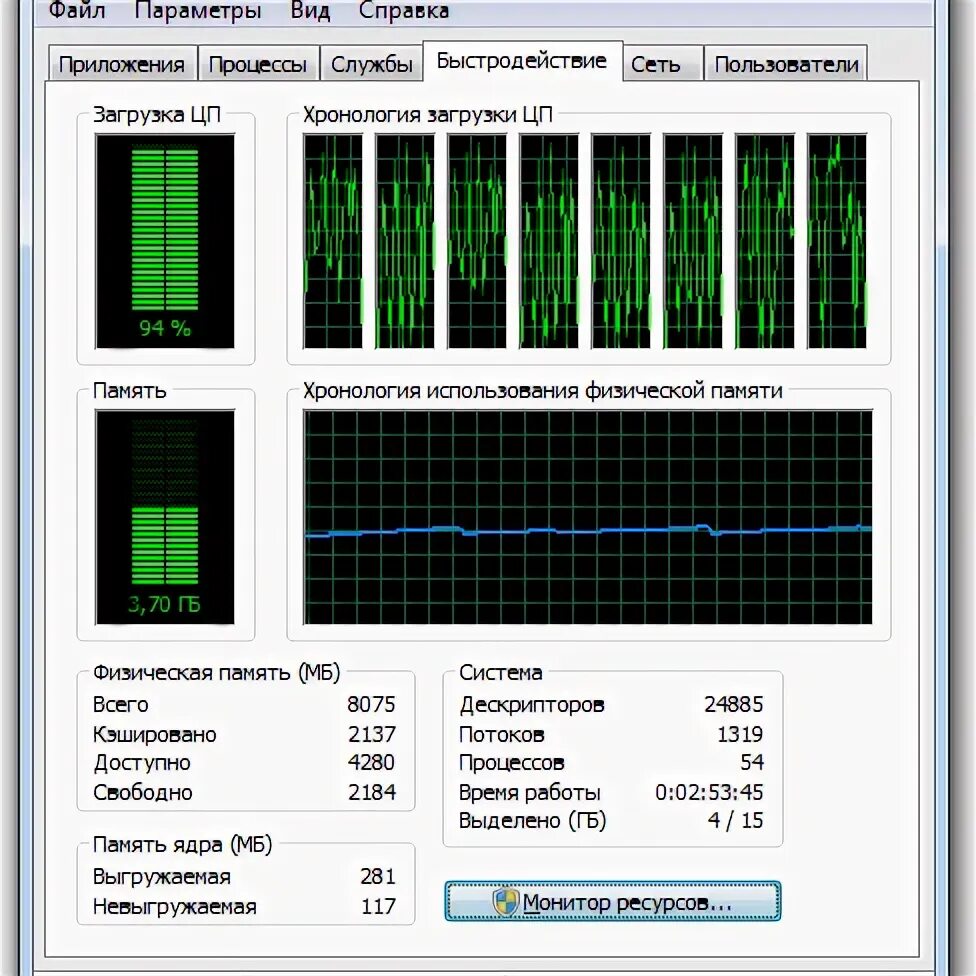Open the Вид menu

pyautogui.click(x=310, y=11)
